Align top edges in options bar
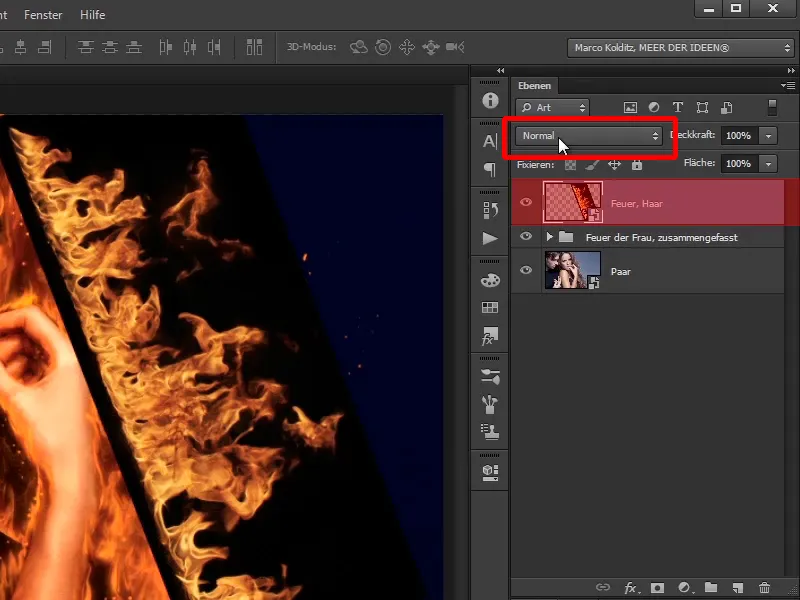Viewport: 800px width, 600px height. point(85,47)
